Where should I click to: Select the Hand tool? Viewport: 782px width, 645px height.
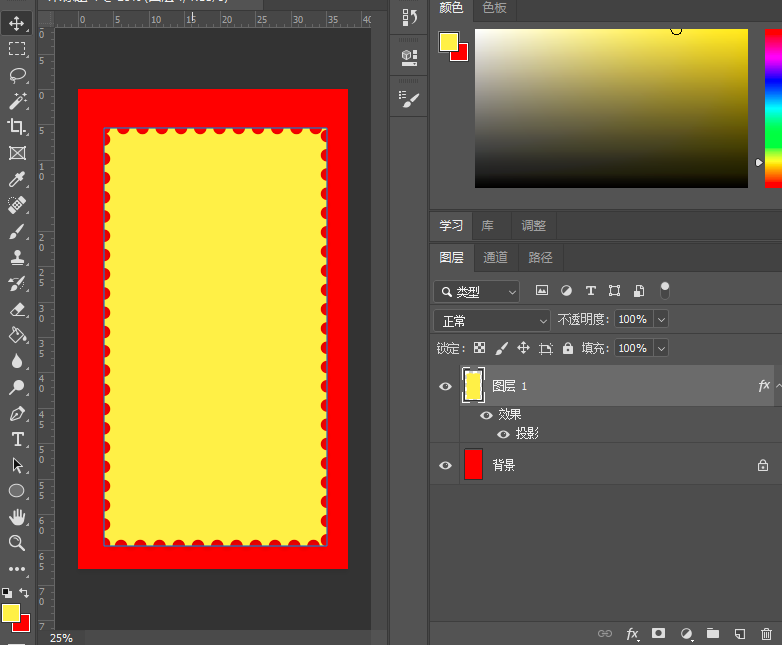coord(17,517)
